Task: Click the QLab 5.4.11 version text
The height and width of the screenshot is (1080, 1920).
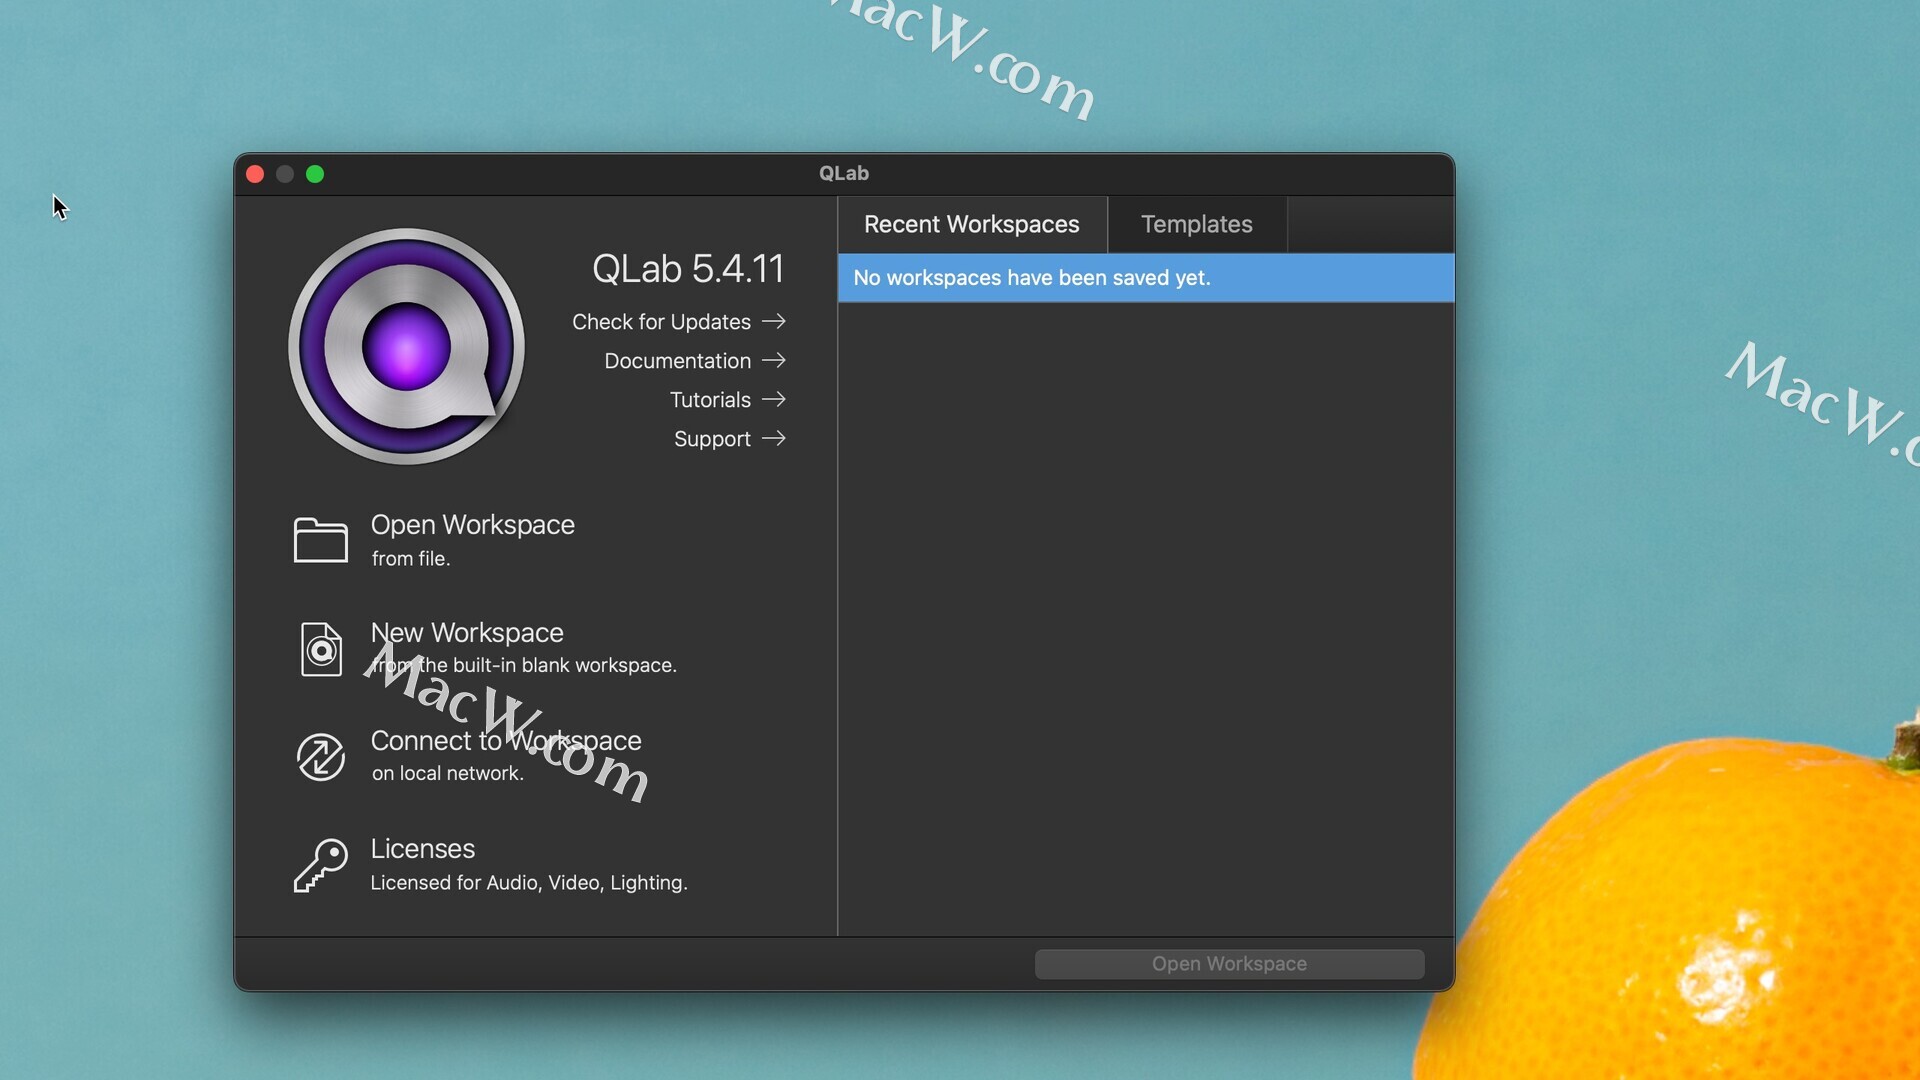Action: point(688,269)
